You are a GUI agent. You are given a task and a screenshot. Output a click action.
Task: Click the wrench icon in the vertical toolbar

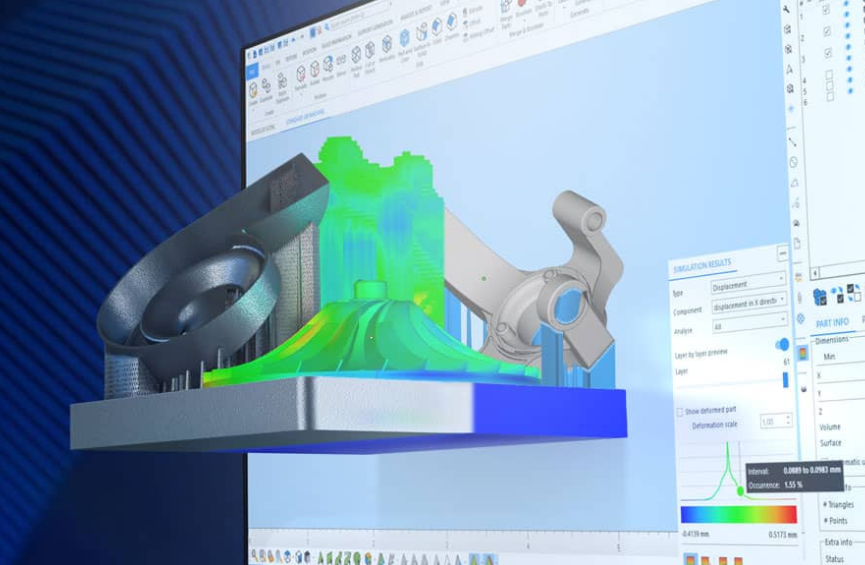click(x=788, y=8)
